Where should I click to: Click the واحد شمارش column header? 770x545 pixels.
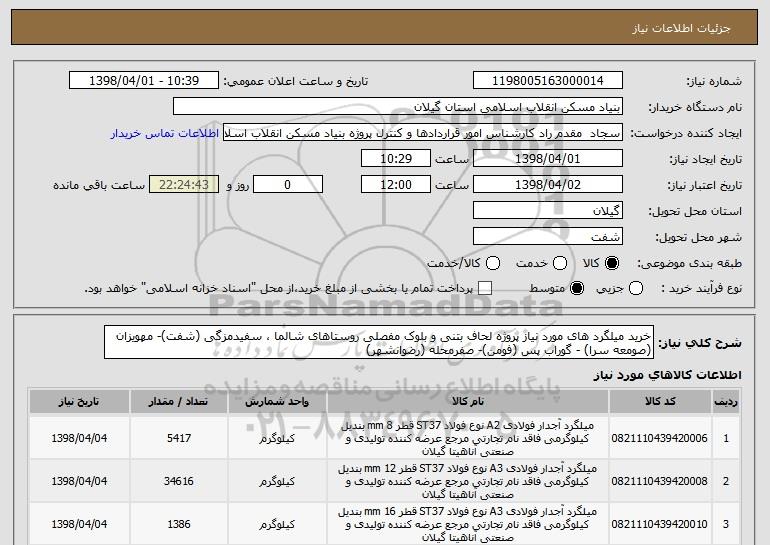tap(277, 402)
